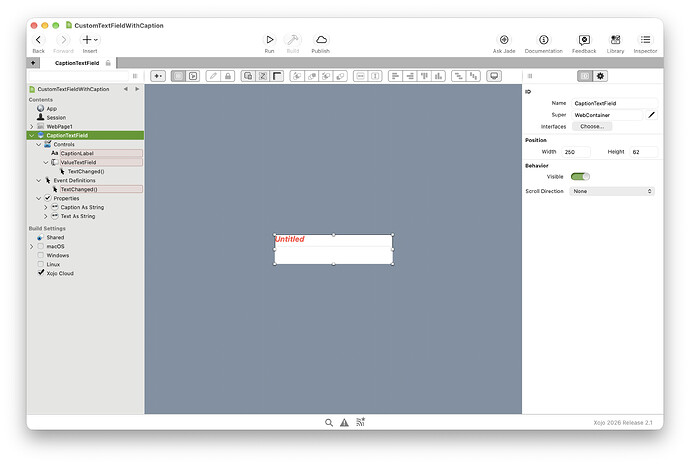Enable the Linux build target checkbox
The image size is (690, 464).
[x=40, y=264]
